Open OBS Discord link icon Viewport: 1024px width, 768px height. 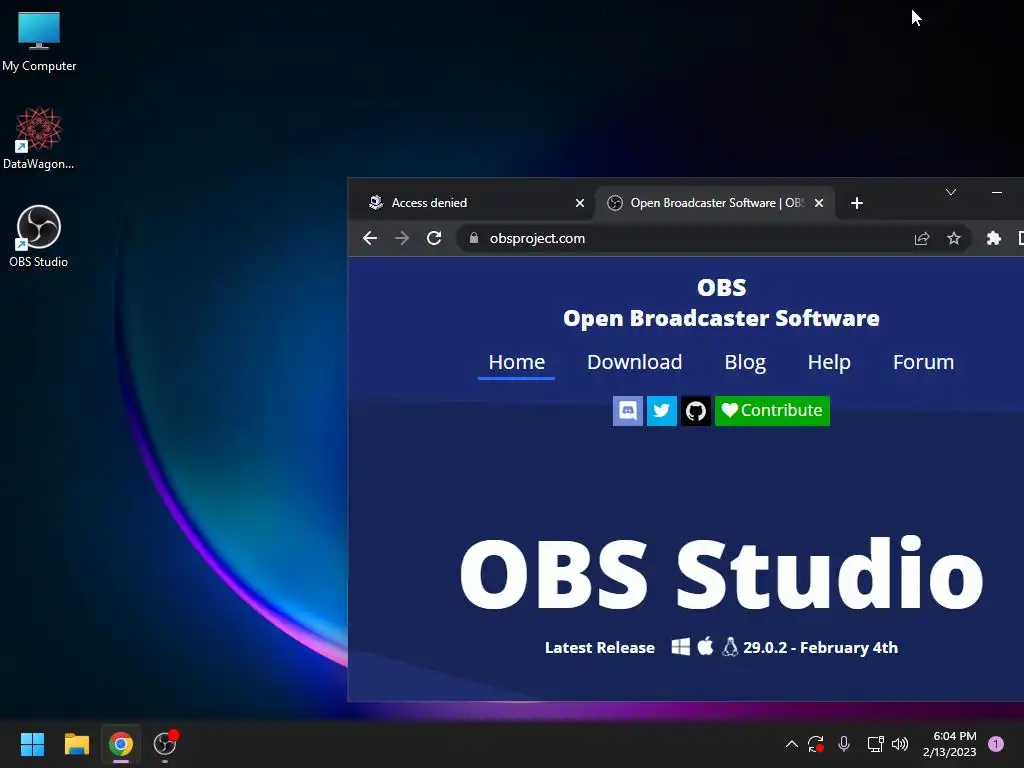coord(628,411)
